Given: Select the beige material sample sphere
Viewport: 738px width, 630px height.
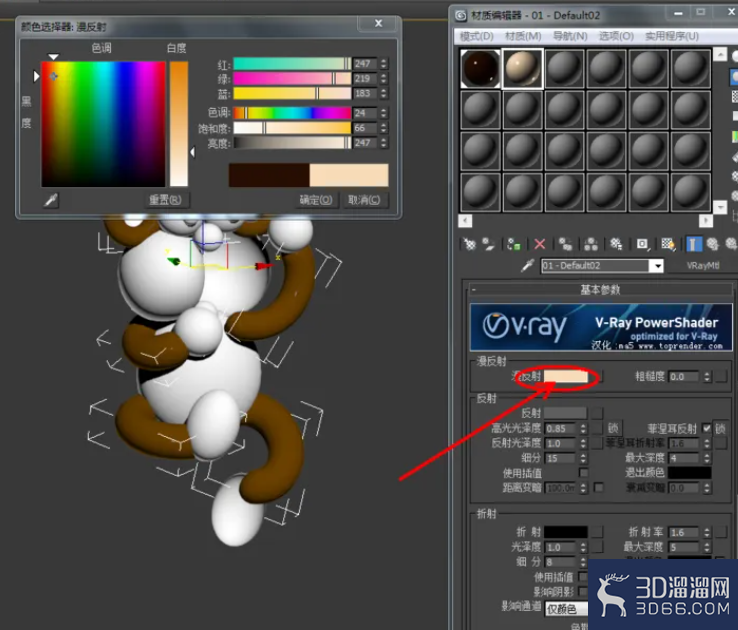Looking at the screenshot, I should (x=522, y=69).
